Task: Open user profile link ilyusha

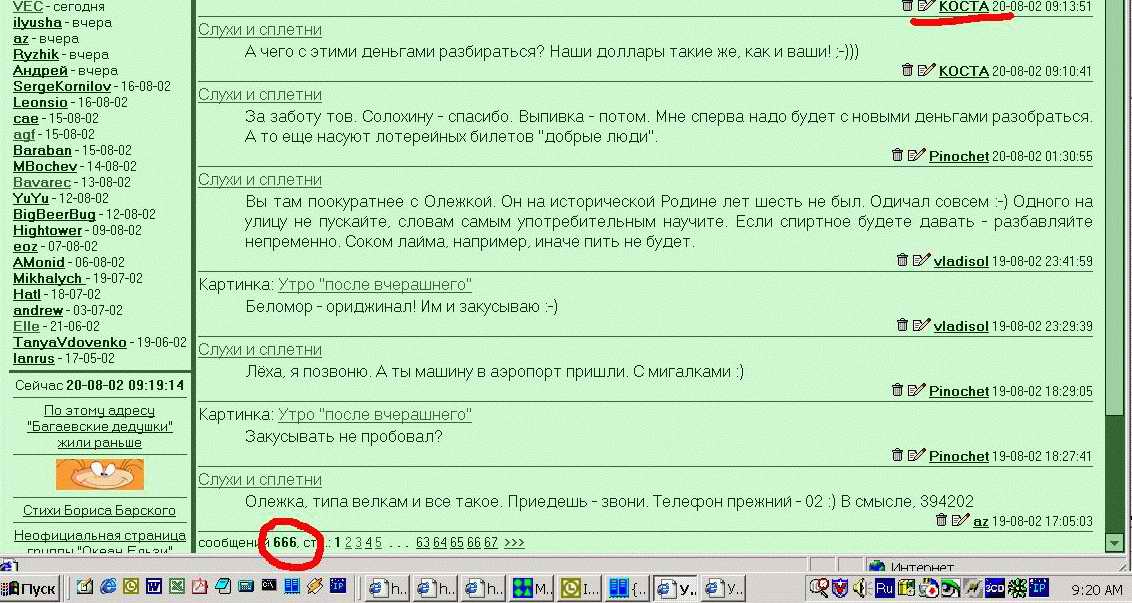Action: [x=37, y=22]
